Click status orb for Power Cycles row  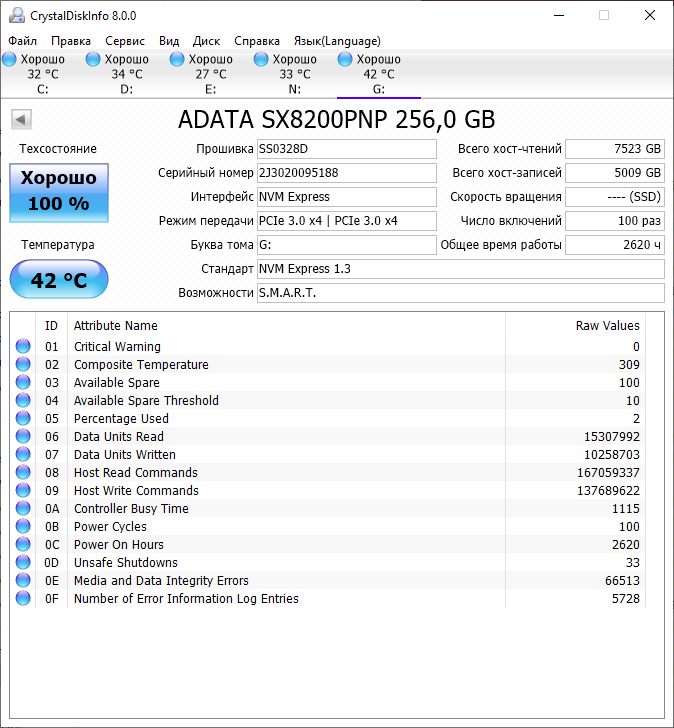[x=23, y=526]
